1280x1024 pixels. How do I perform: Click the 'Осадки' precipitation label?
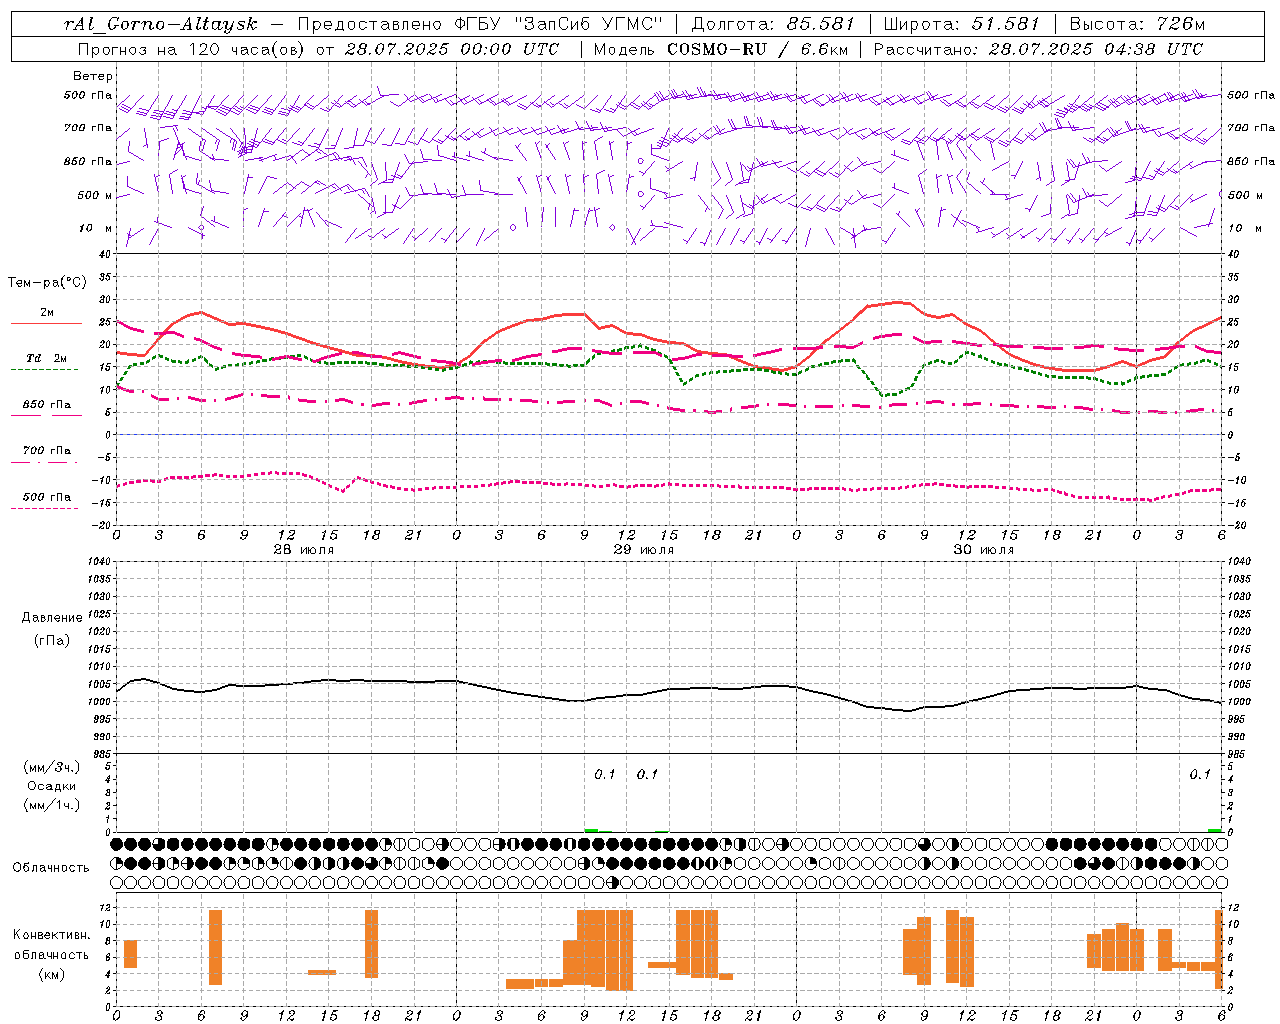(52, 786)
